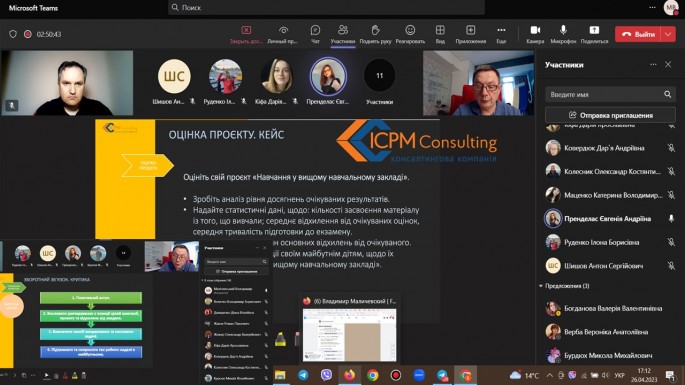Open Telegram from the taskbar
Screen dimensions: 685x385
[303, 375]
